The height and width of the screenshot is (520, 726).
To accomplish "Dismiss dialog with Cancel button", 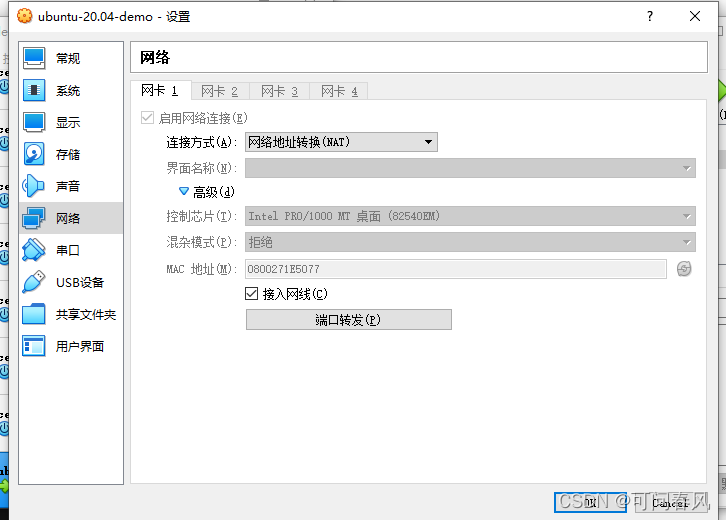I will pos(670,502).
